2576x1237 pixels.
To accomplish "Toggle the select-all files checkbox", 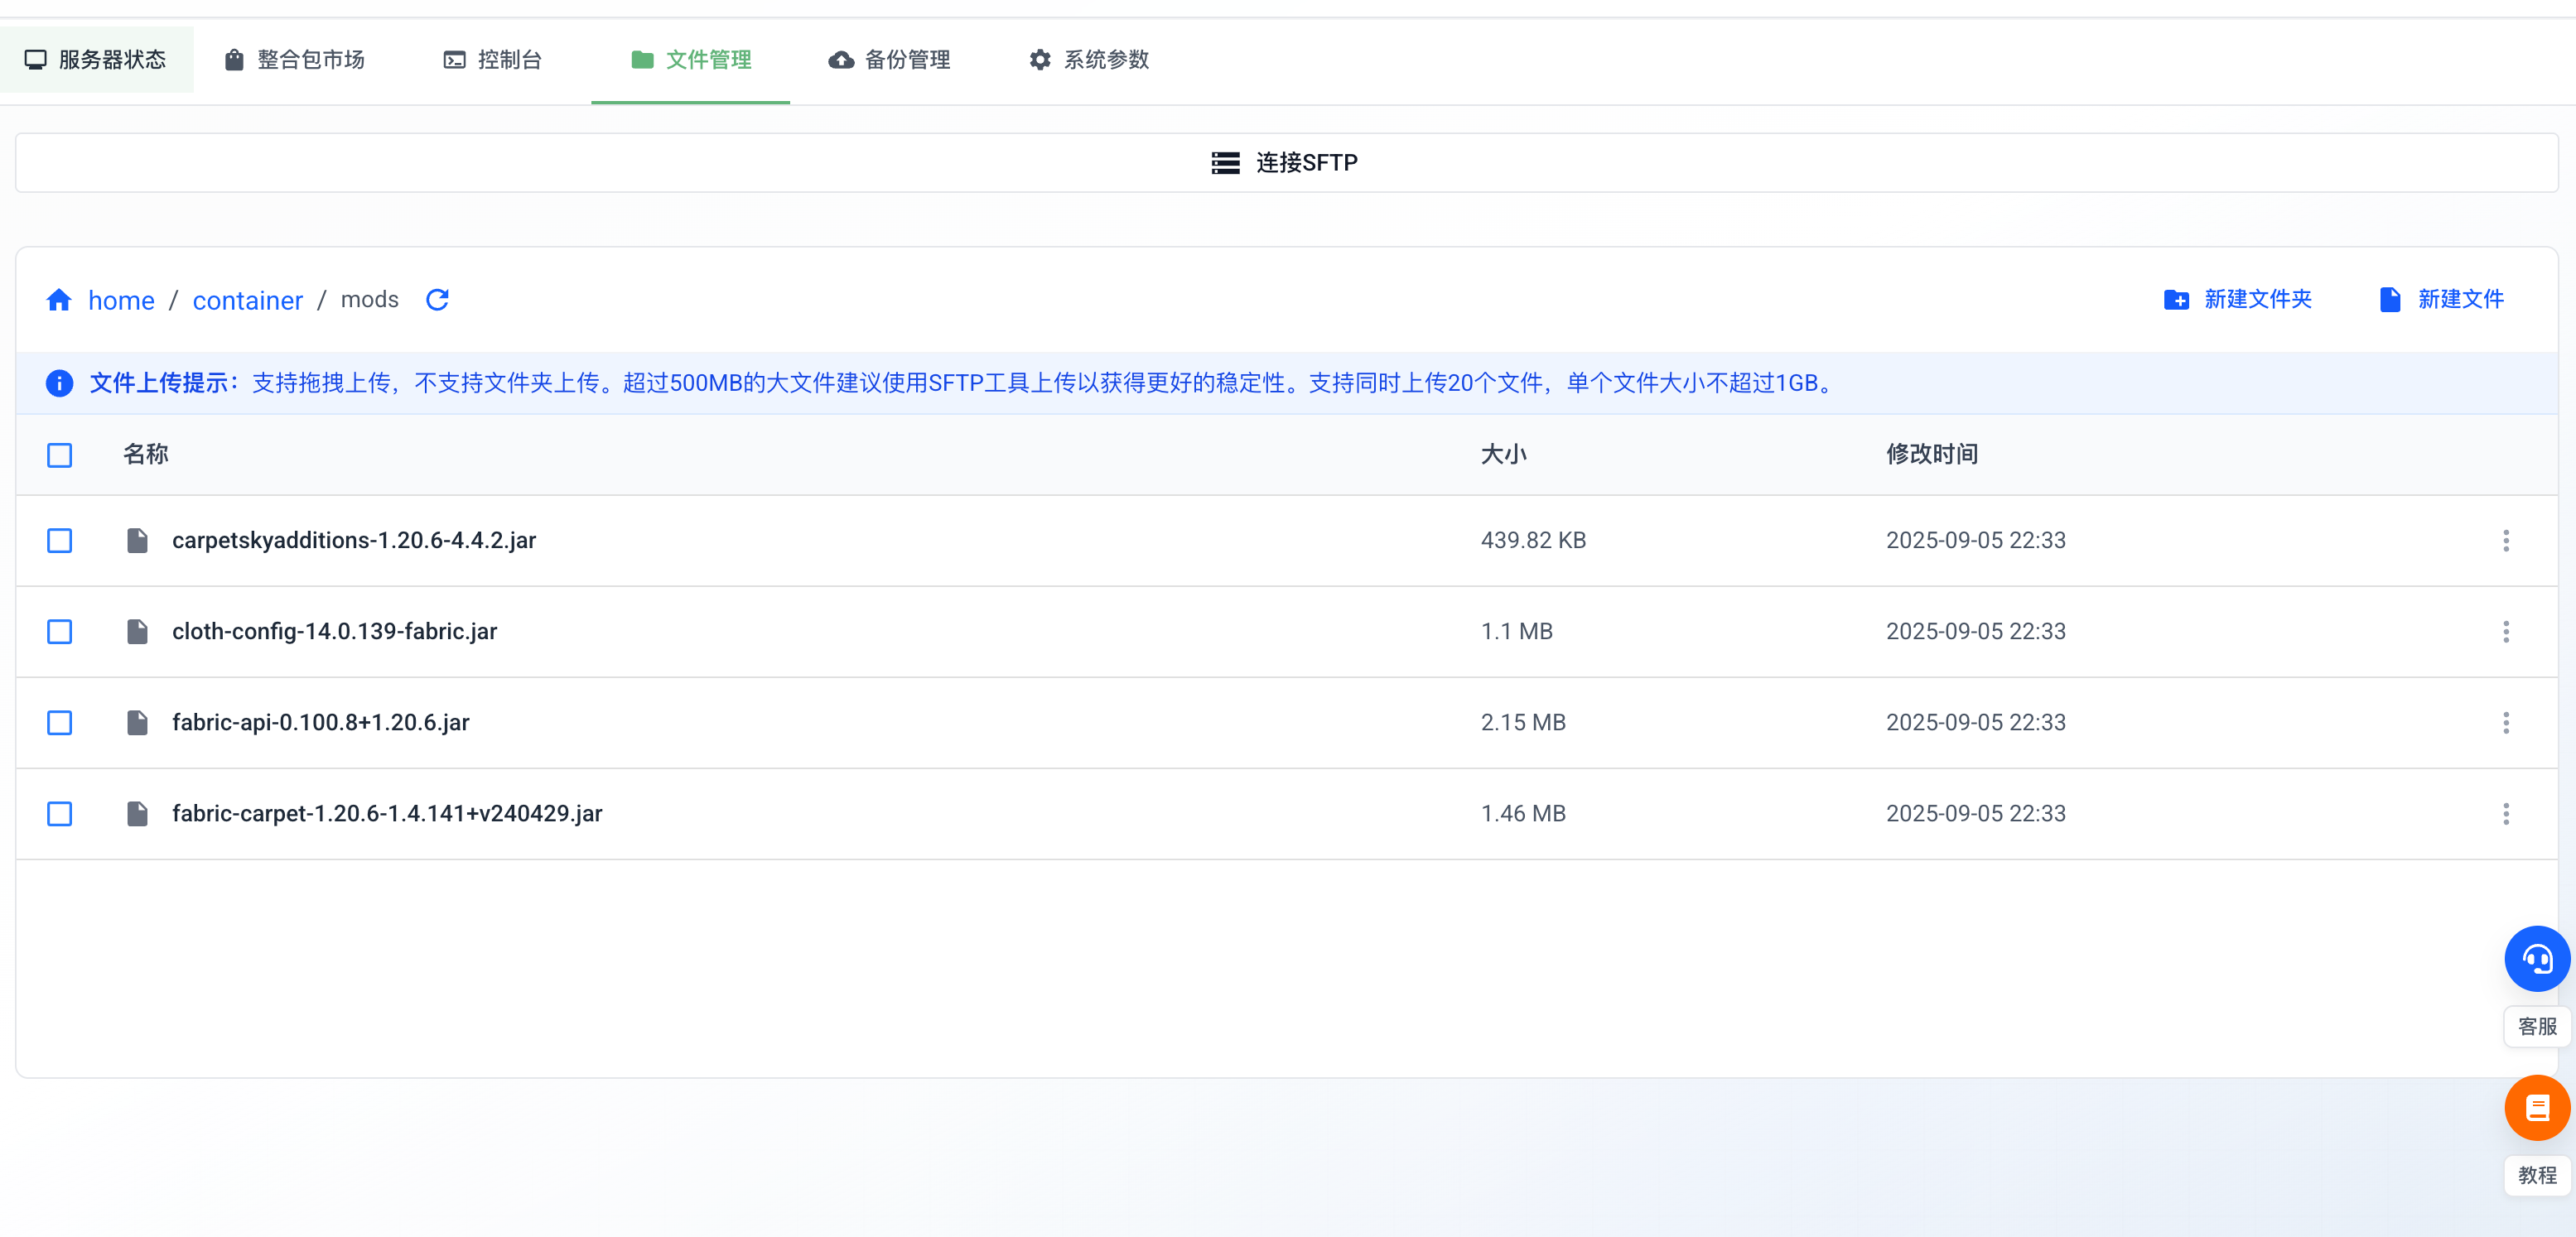I will tap(60, 456).
